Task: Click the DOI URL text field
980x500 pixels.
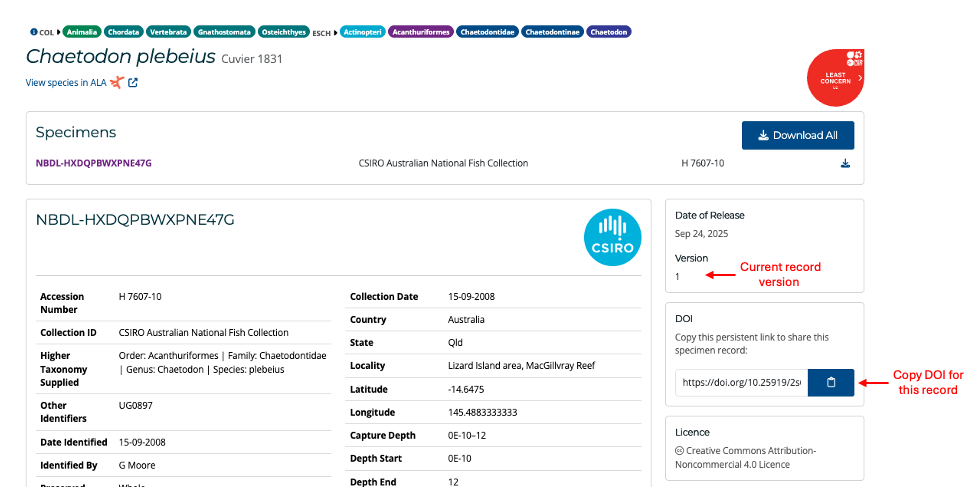Action: click(741, 382)
